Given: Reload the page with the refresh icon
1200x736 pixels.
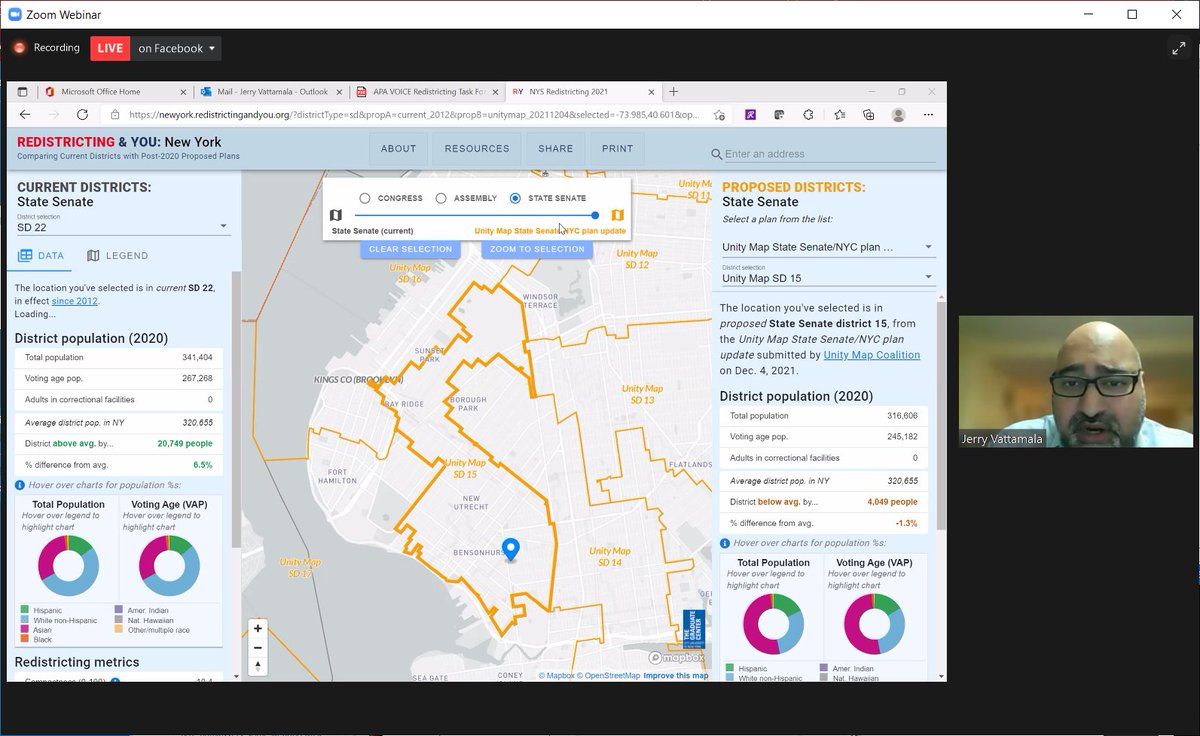Looking at the screenshot, I should 82,115.
